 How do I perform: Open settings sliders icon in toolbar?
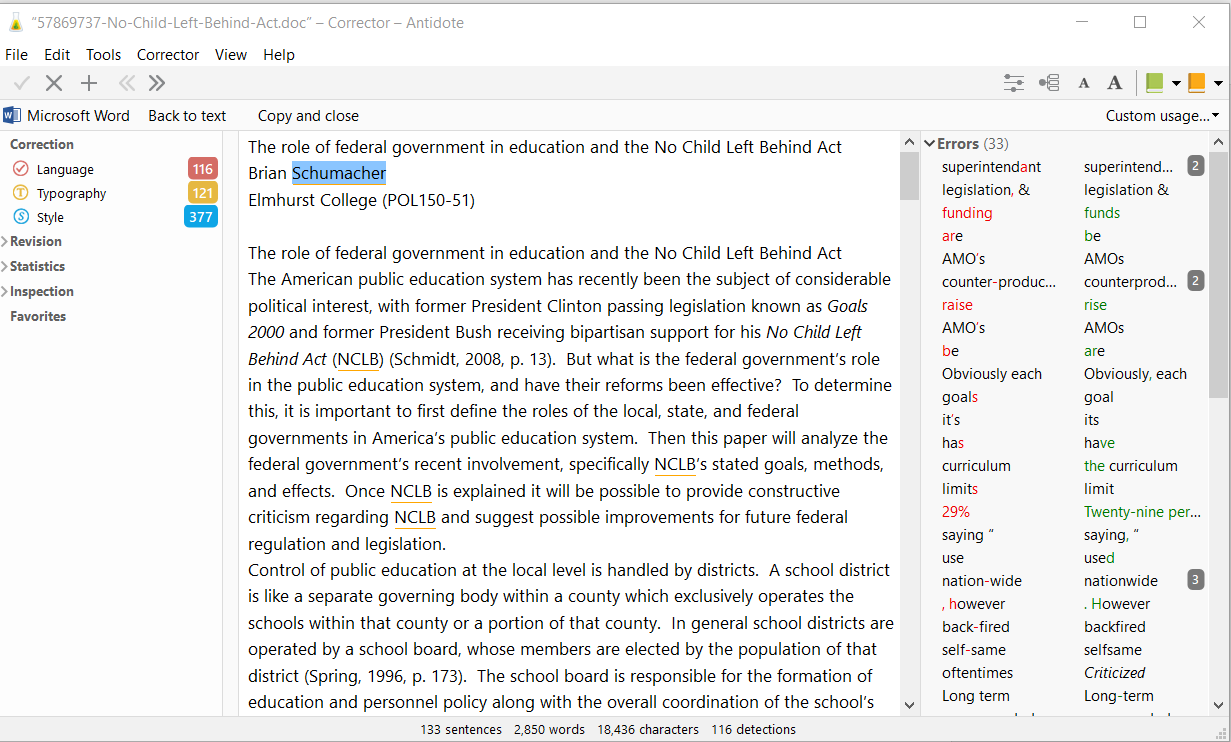[1014, 83]
